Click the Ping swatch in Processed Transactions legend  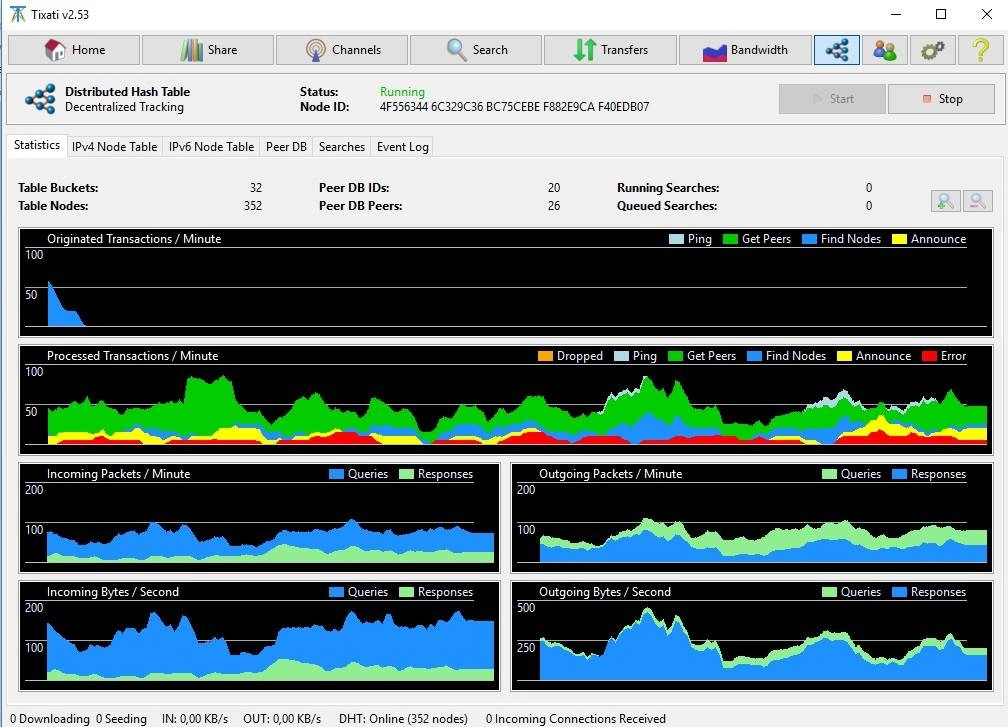pyautogui.click(x=621, y=356)
